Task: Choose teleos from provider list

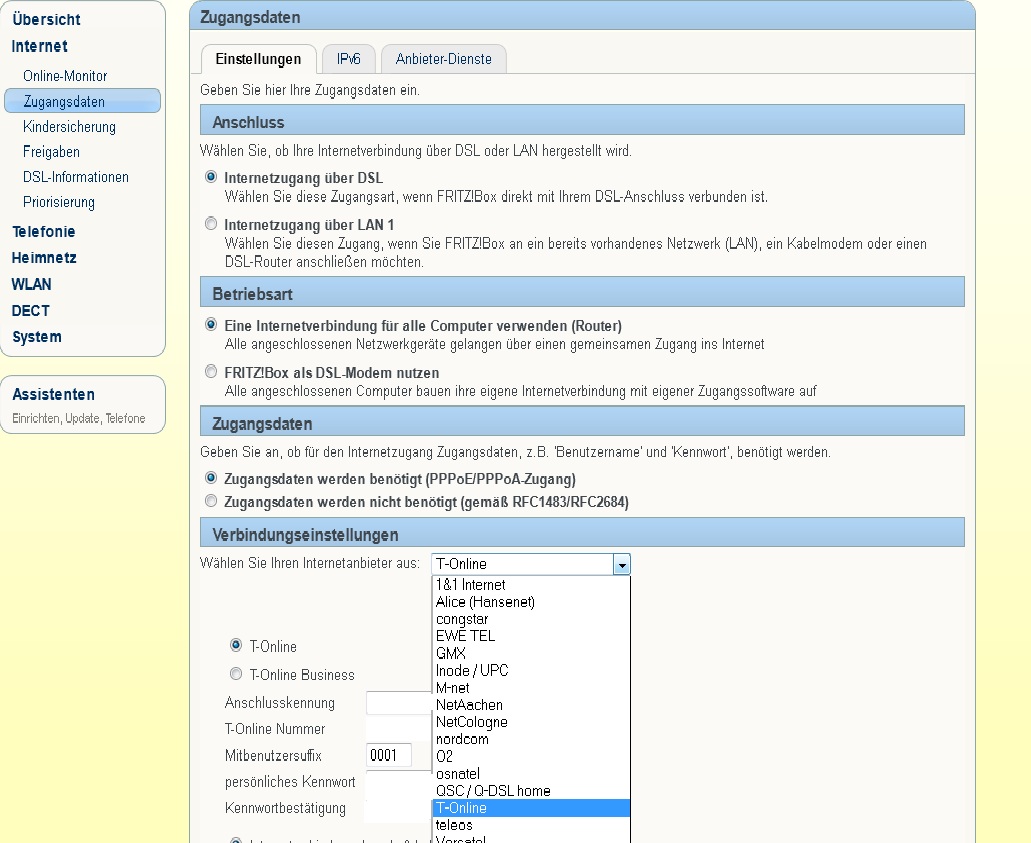Action: click(x=531, y=825)
